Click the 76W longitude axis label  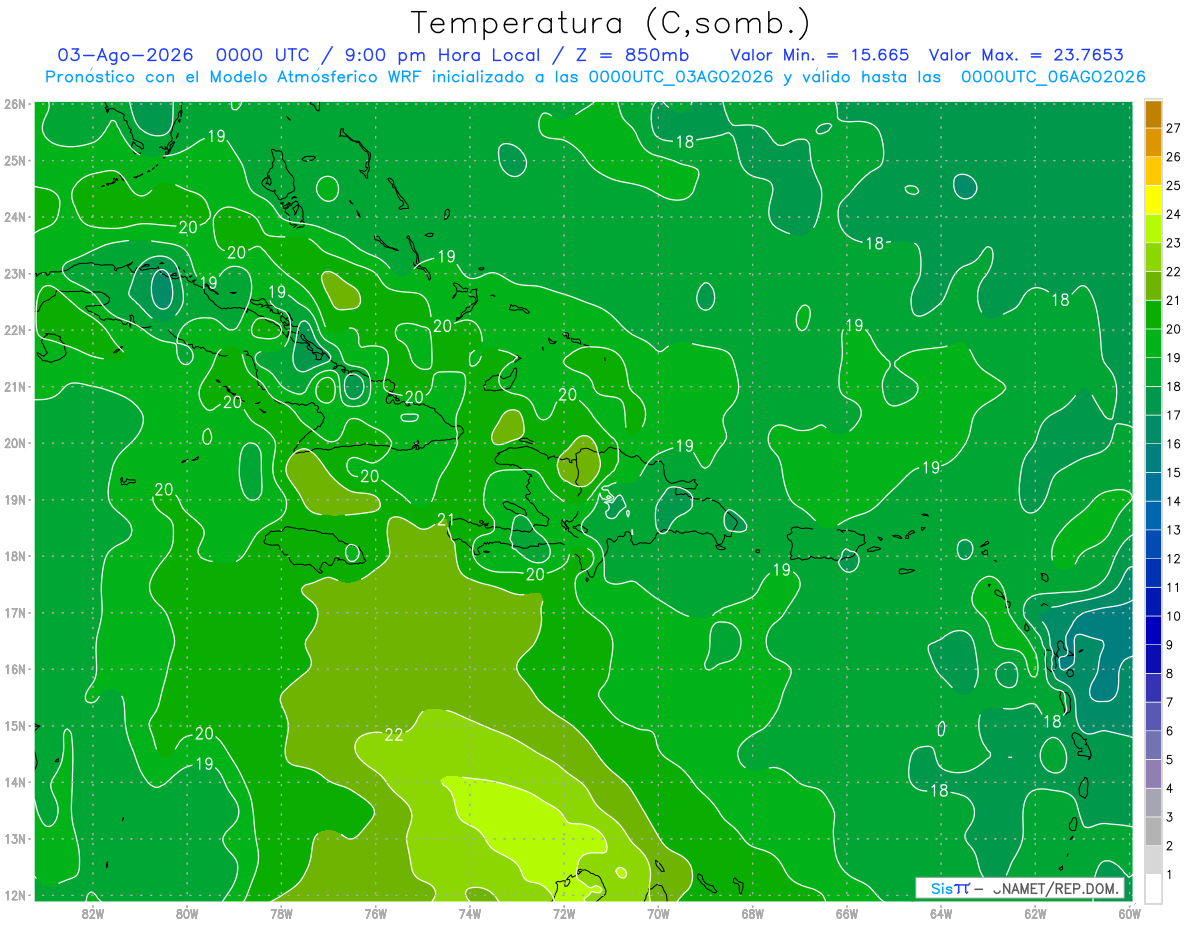pos(375,913)
